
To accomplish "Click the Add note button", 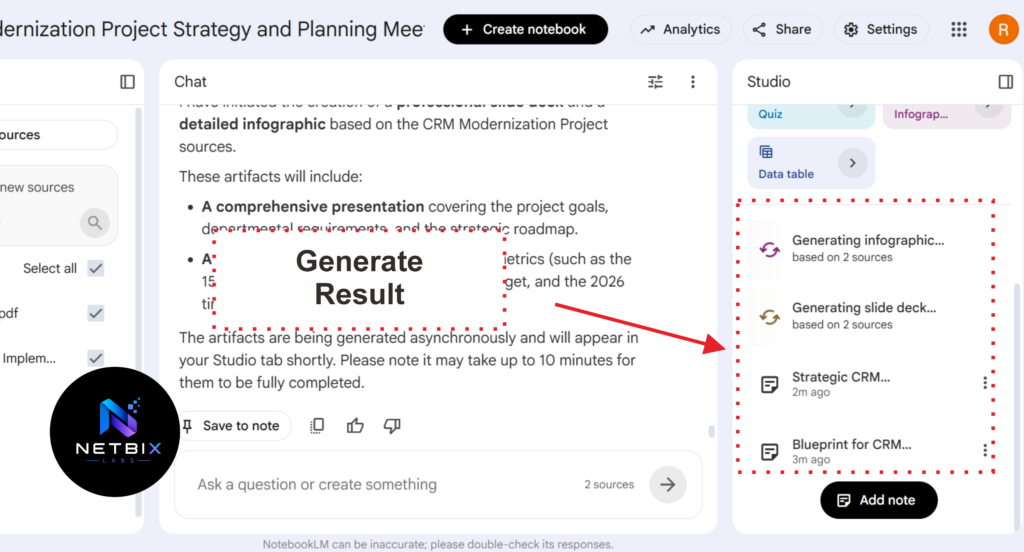I will coord(879,500).
